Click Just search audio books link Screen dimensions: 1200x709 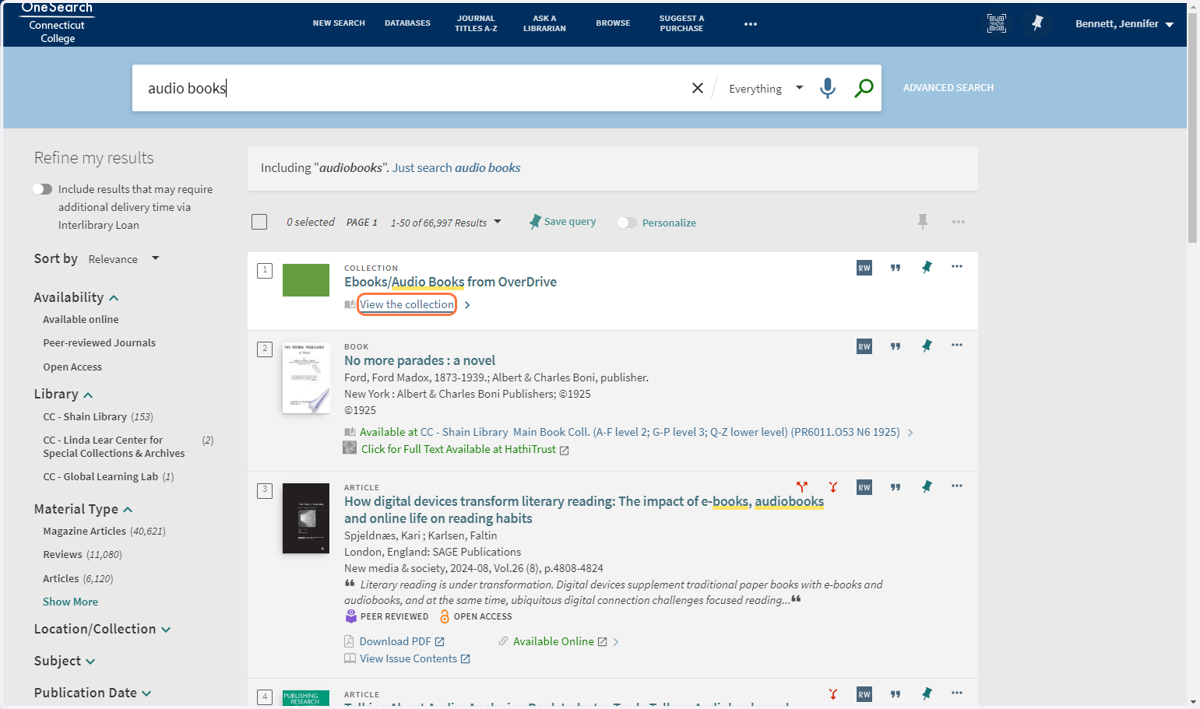tap(456, 168)
